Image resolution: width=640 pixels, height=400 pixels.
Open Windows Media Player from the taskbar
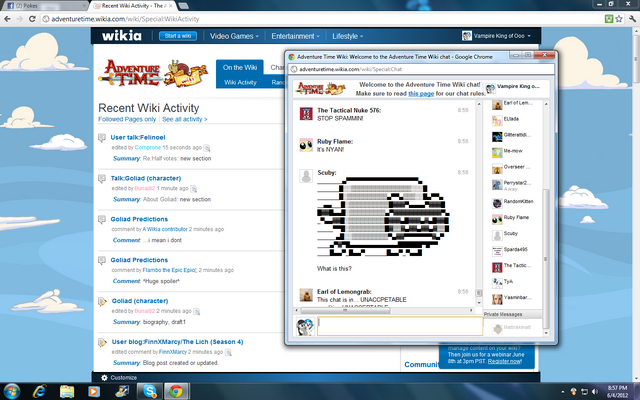click(94, 391)
